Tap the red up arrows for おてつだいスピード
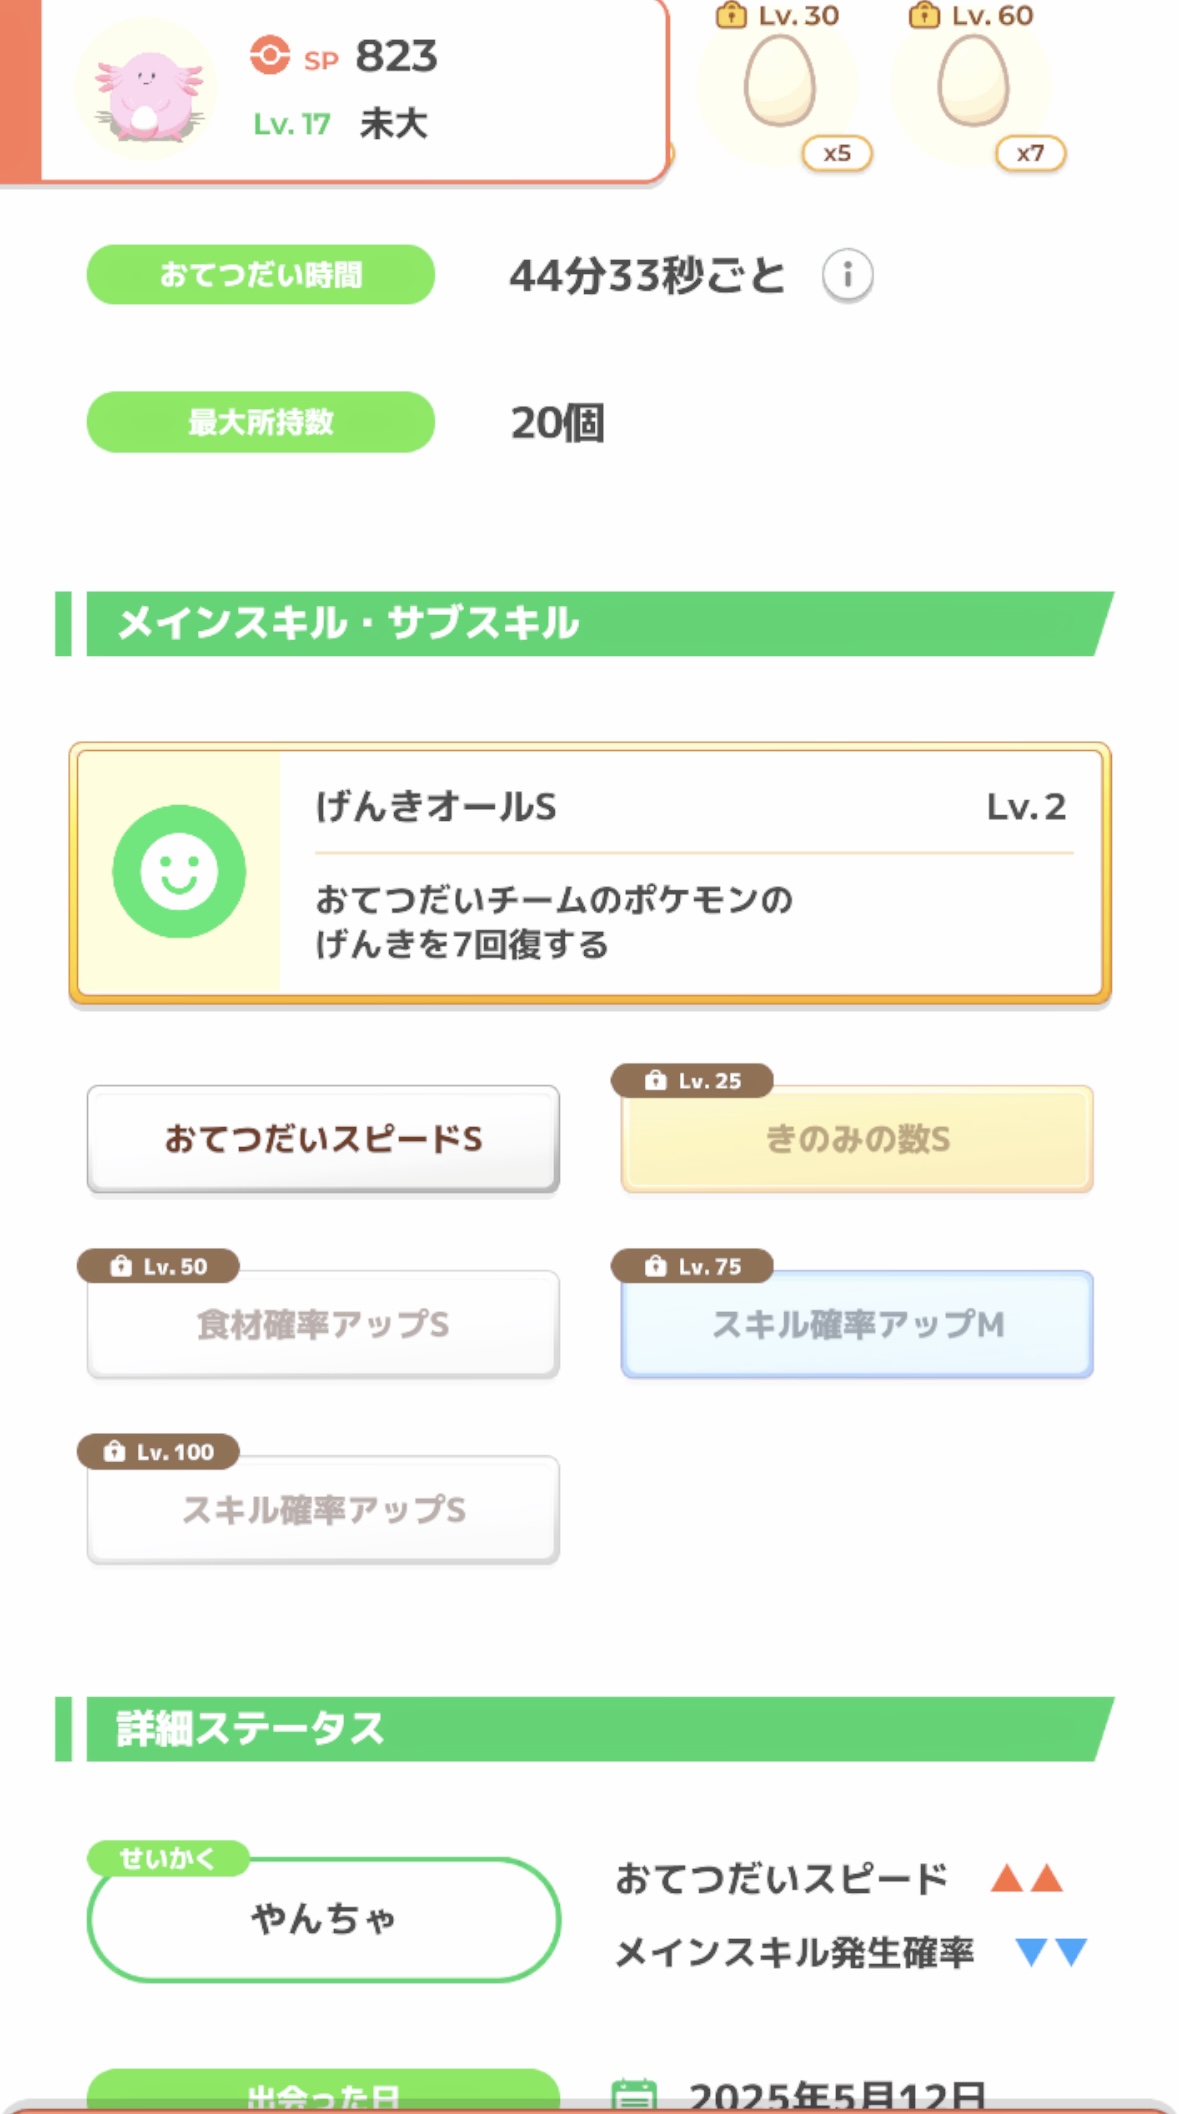The image size is (1179, 2114). 1026,1878
